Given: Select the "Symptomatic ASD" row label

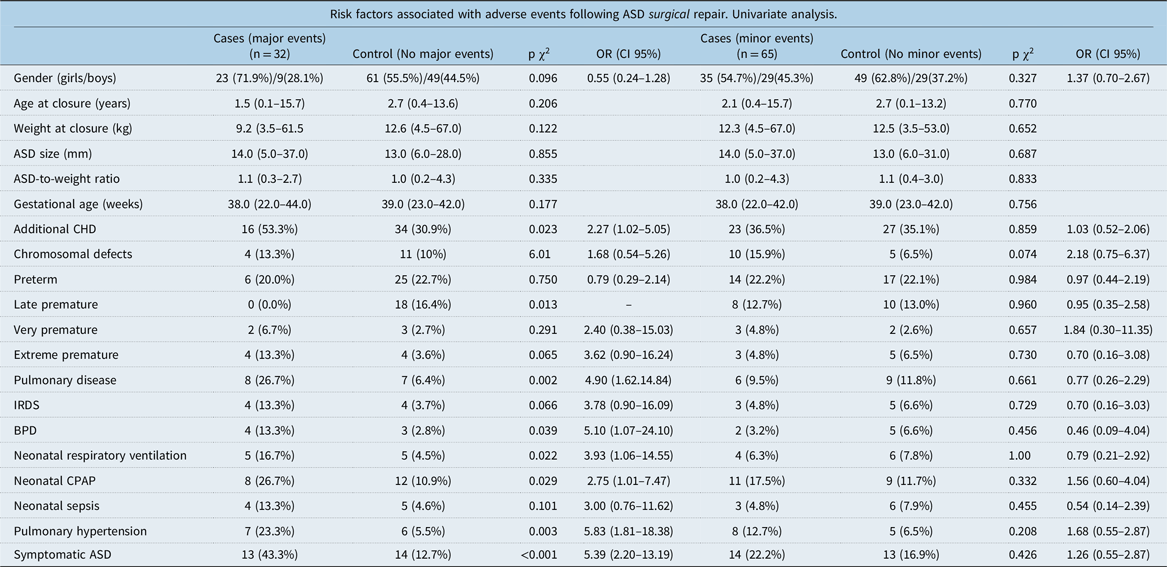Looking at the screenshot, I should (x=62, y=555).
